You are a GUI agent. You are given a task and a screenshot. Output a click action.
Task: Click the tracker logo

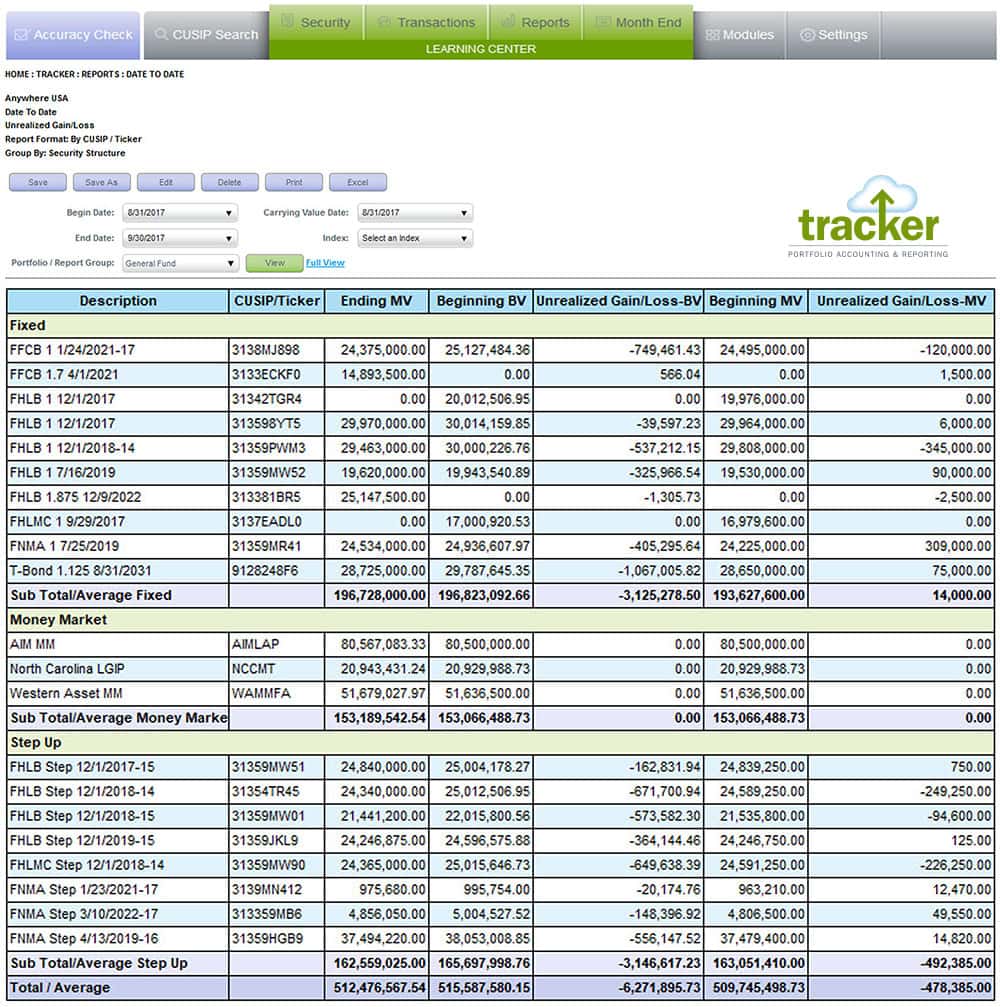pyautogui.click(x=868, y=218)
